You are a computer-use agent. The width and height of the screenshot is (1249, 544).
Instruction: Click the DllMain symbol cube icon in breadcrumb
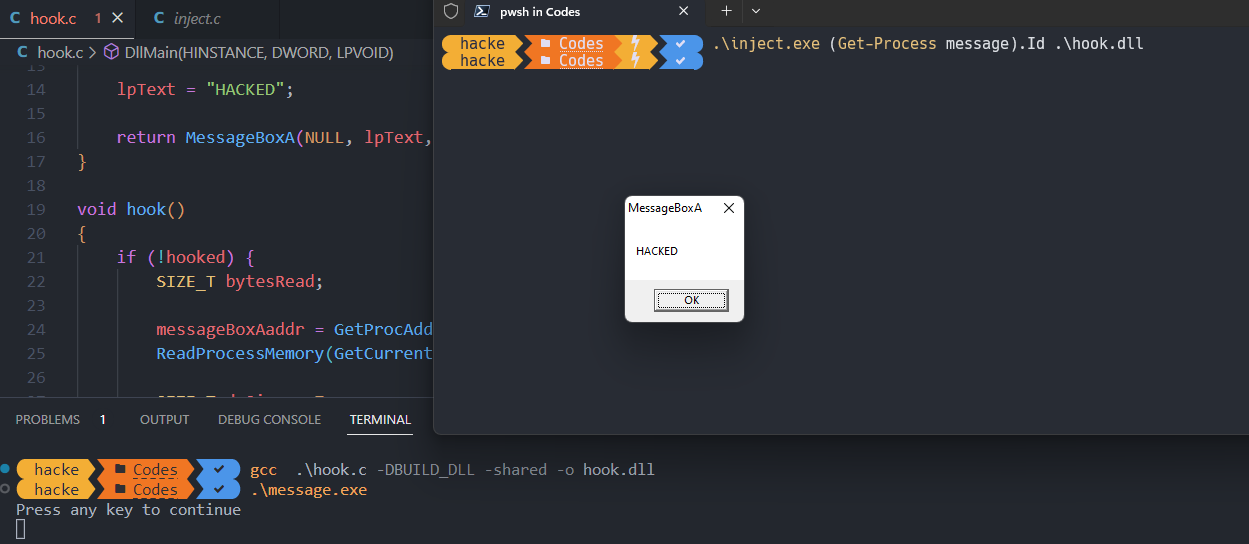pos(112,52)
